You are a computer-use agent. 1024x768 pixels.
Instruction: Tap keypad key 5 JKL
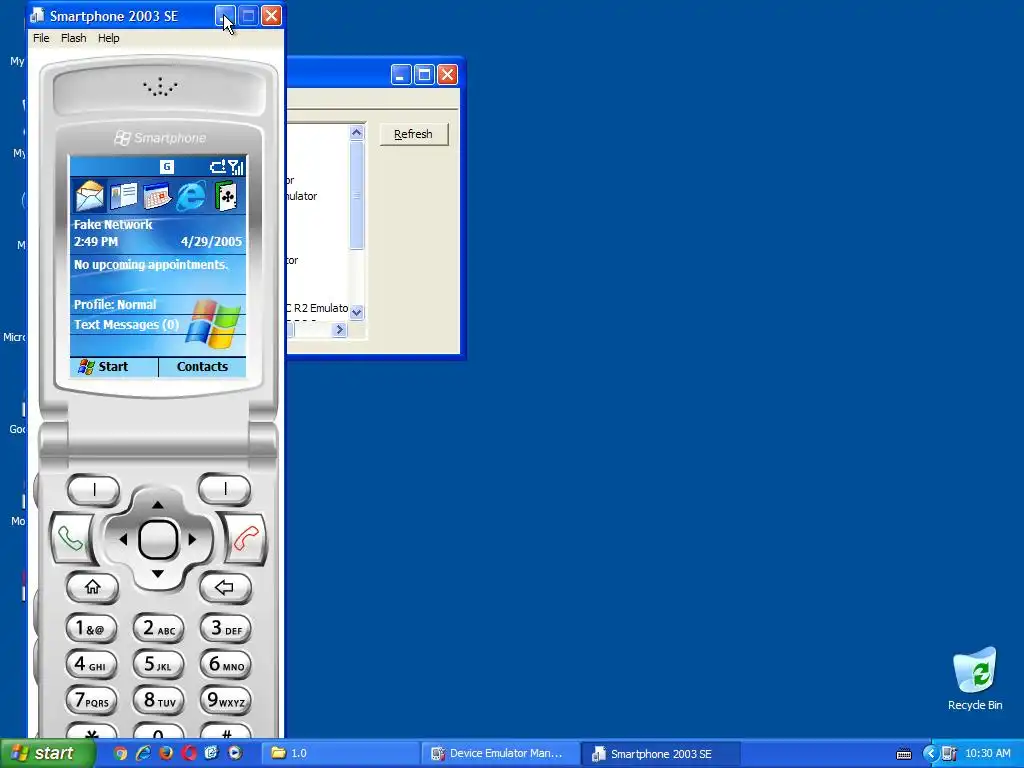point(159,665)
